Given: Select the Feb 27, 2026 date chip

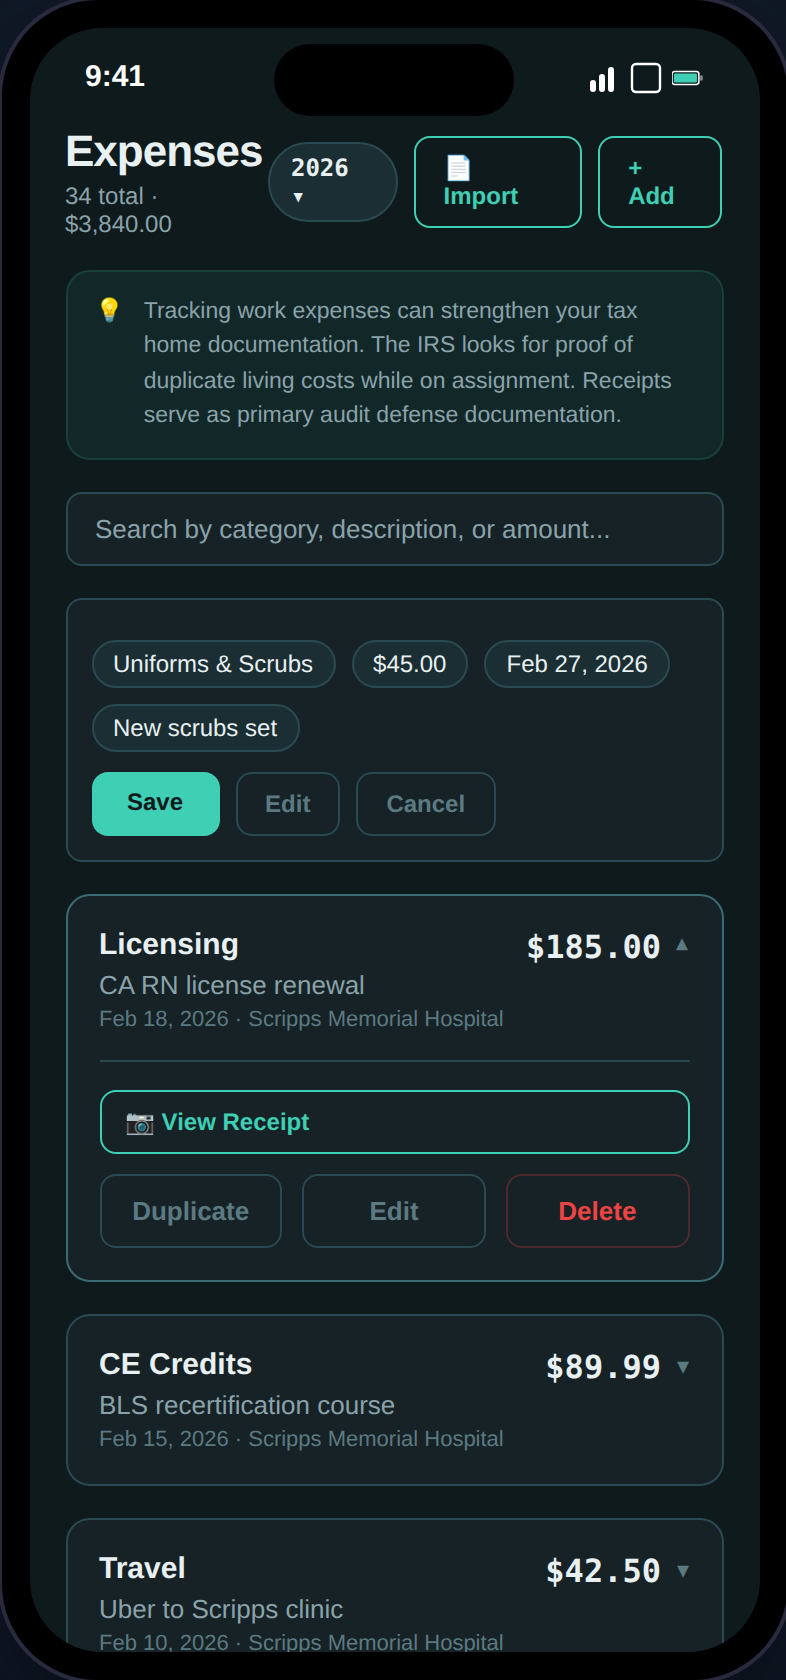Looking at the screenshot, I should click(x=576, y=663).
